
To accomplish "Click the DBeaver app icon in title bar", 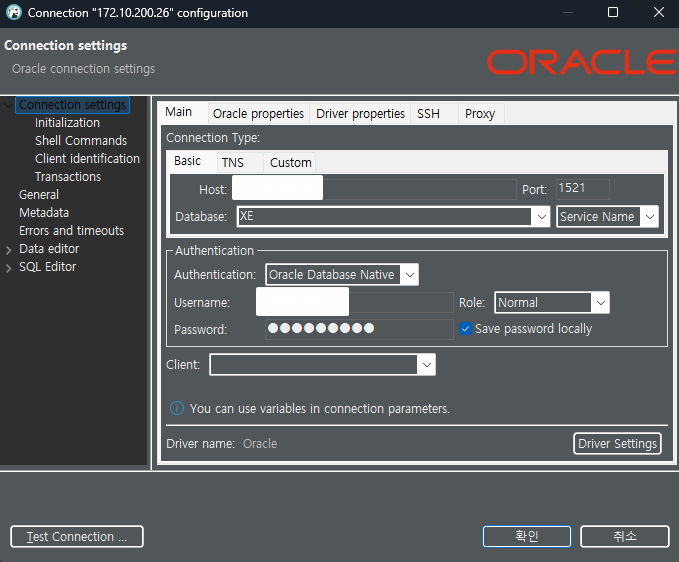I will (14, 13).
